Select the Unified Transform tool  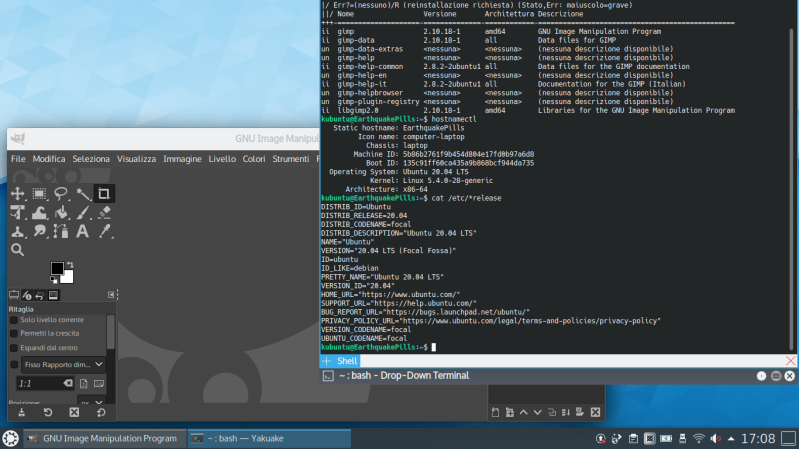pyautogui.click(x=17, y=213)
